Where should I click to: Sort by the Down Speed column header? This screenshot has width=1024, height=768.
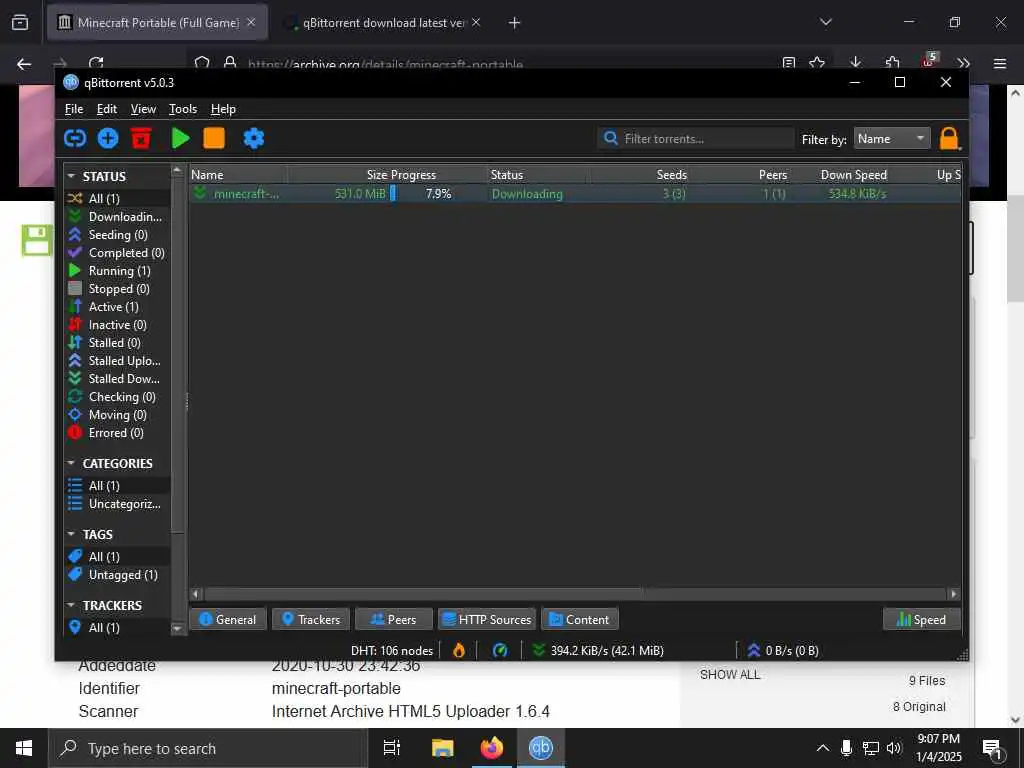(x=853, y=175)
